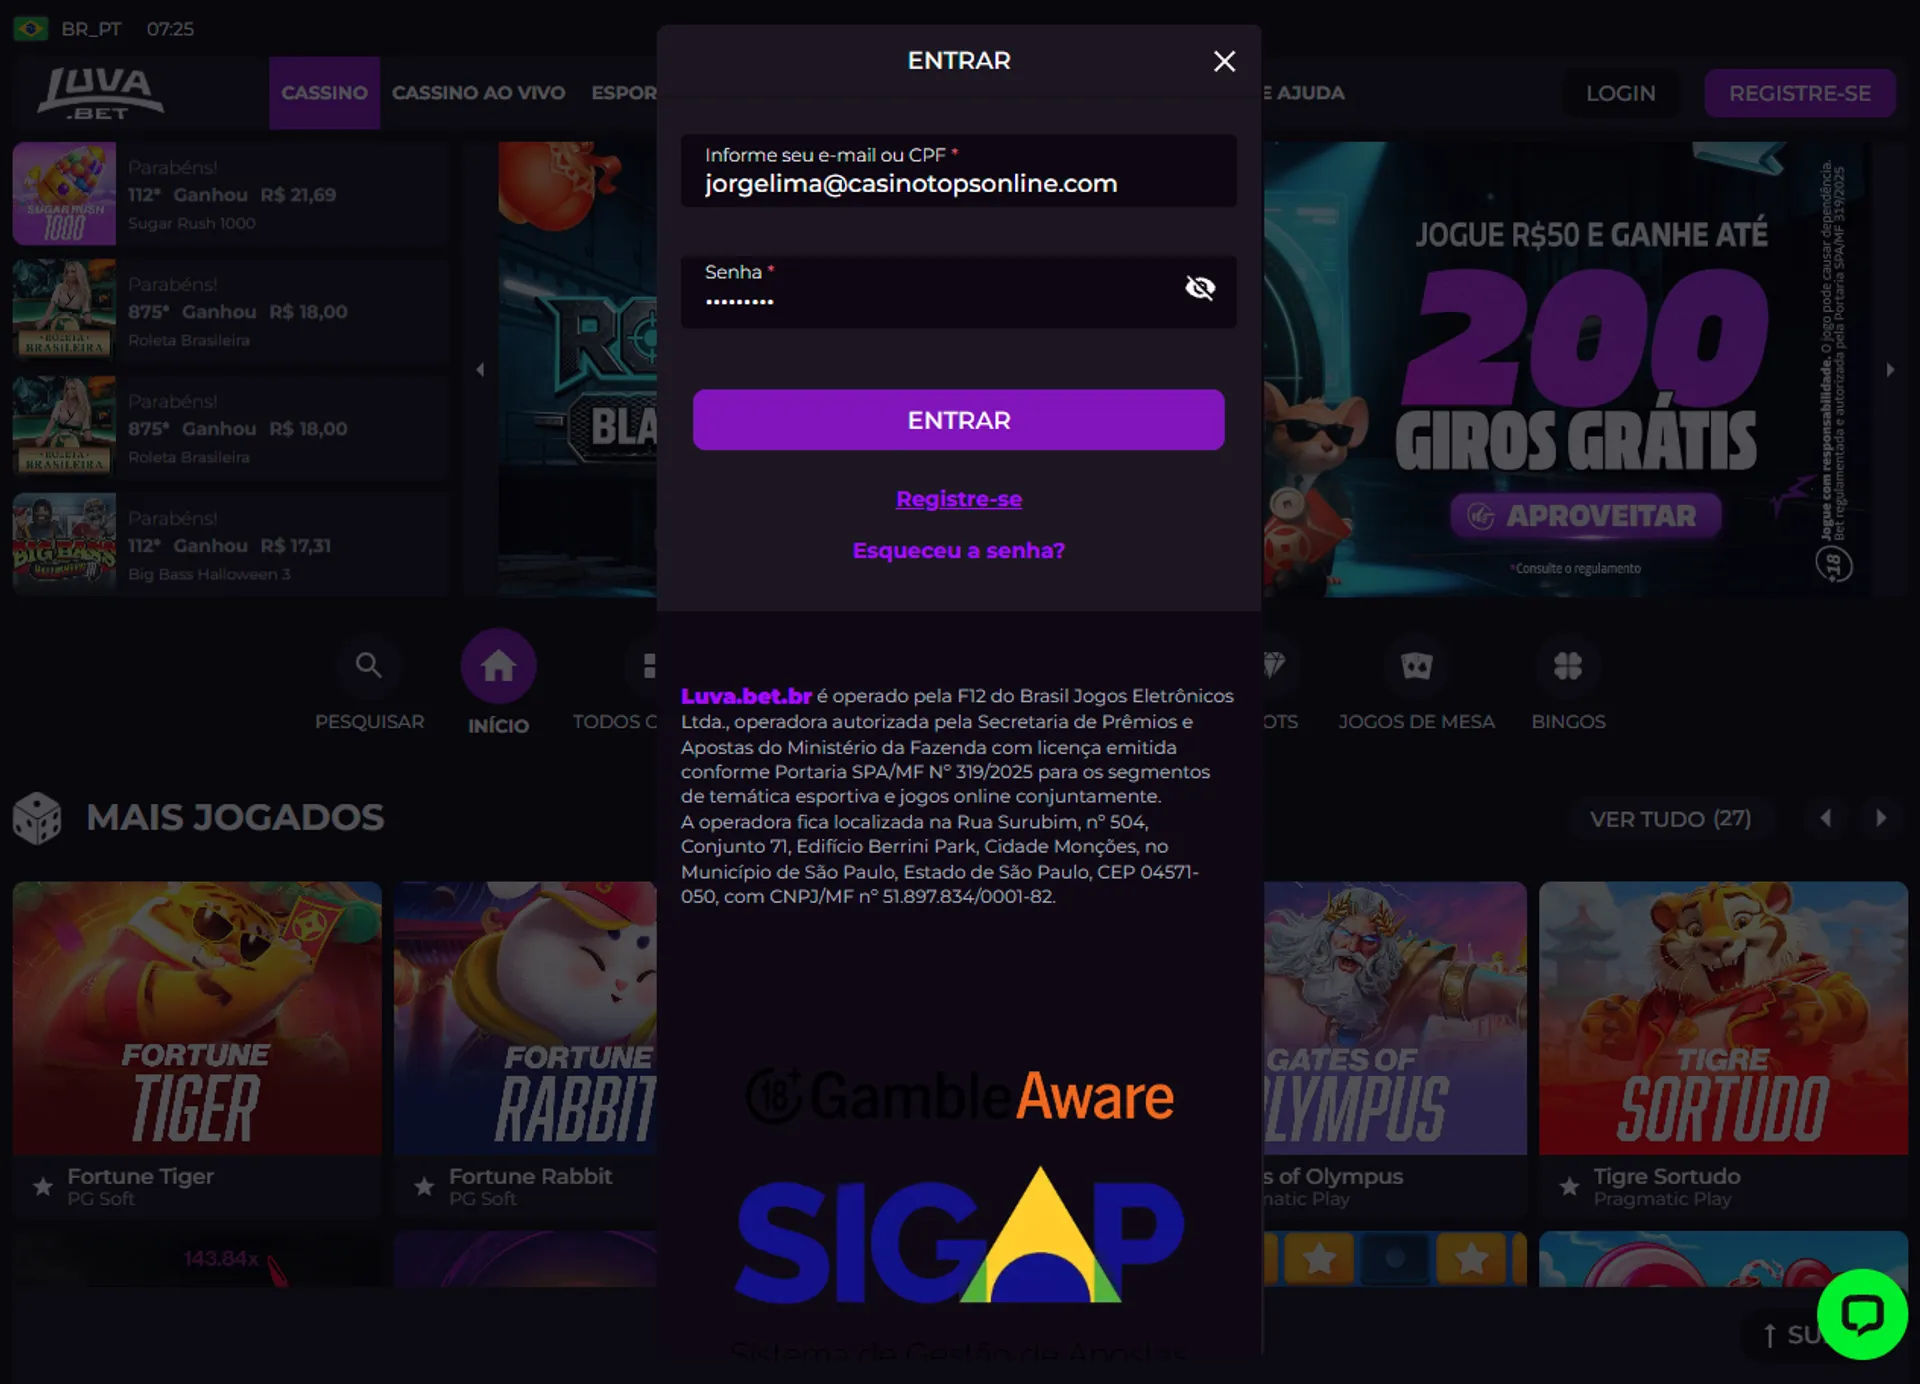Switch to the CASSINO AO VIVO tab

click(x=478, y=92)
